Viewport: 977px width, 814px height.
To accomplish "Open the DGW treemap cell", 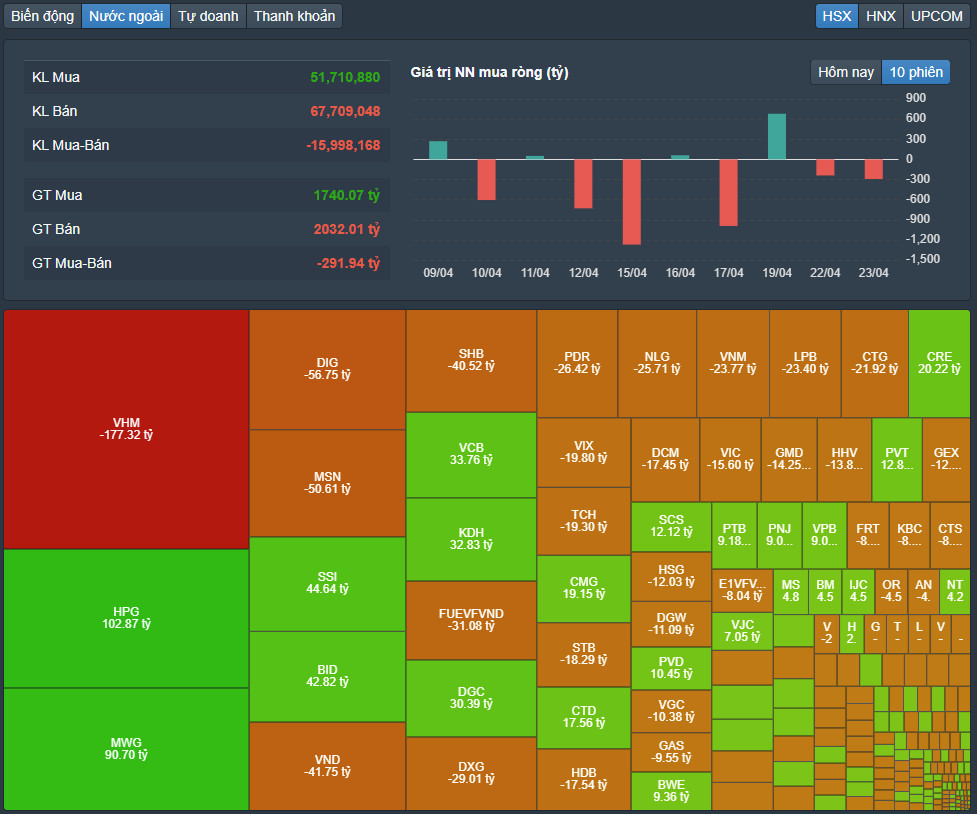I will pyautogui.click(x=671, y=624).
